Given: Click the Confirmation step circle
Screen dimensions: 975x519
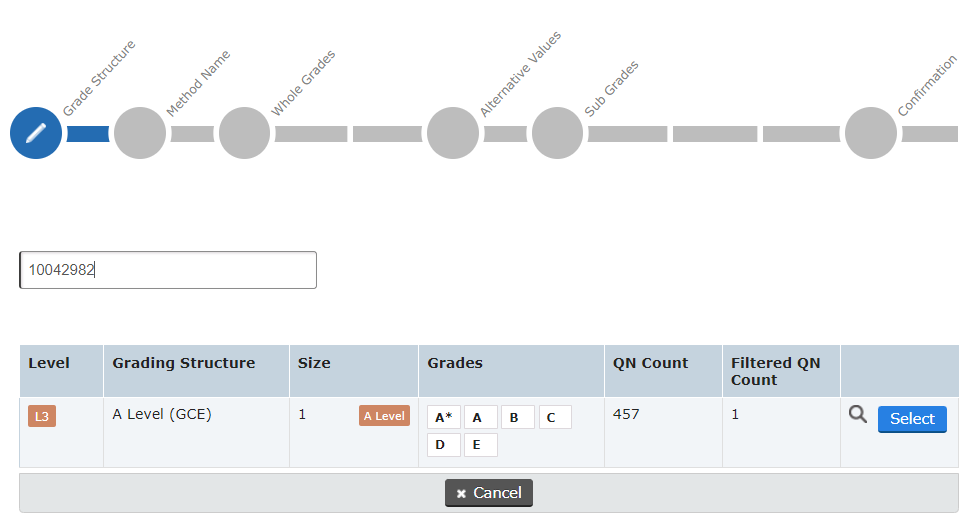Looking at the screenshot, I should tap(870, 133).
